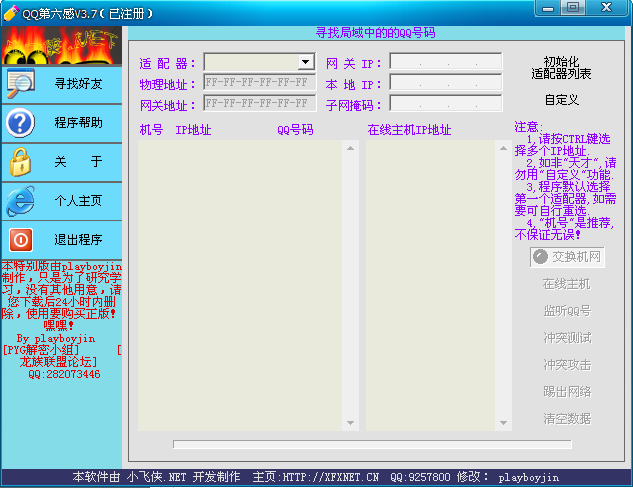The image size is (633, 488).
Task: Click down arrow of QQ号码 list scrollbar
Action: [350, 423]
